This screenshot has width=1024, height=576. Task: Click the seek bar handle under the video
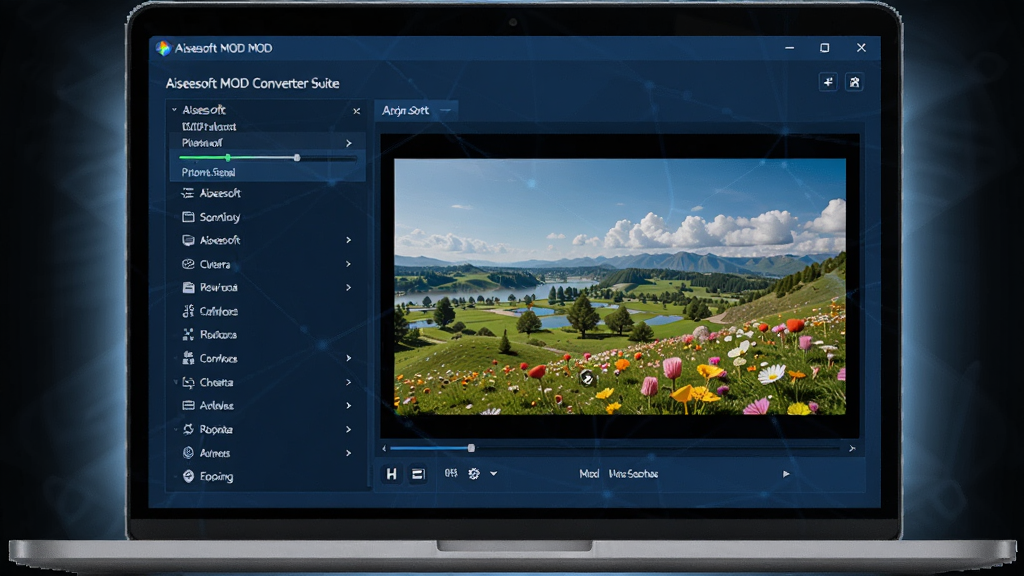[471, 448]
